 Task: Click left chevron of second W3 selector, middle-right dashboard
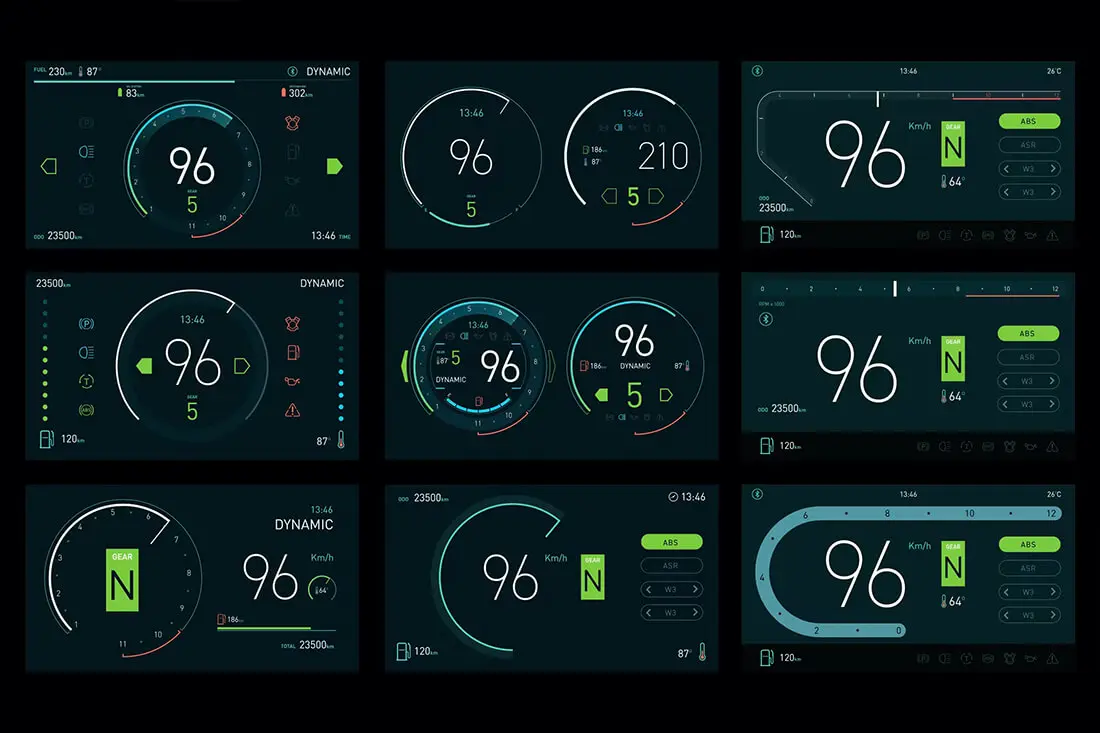pos(1004,405)
